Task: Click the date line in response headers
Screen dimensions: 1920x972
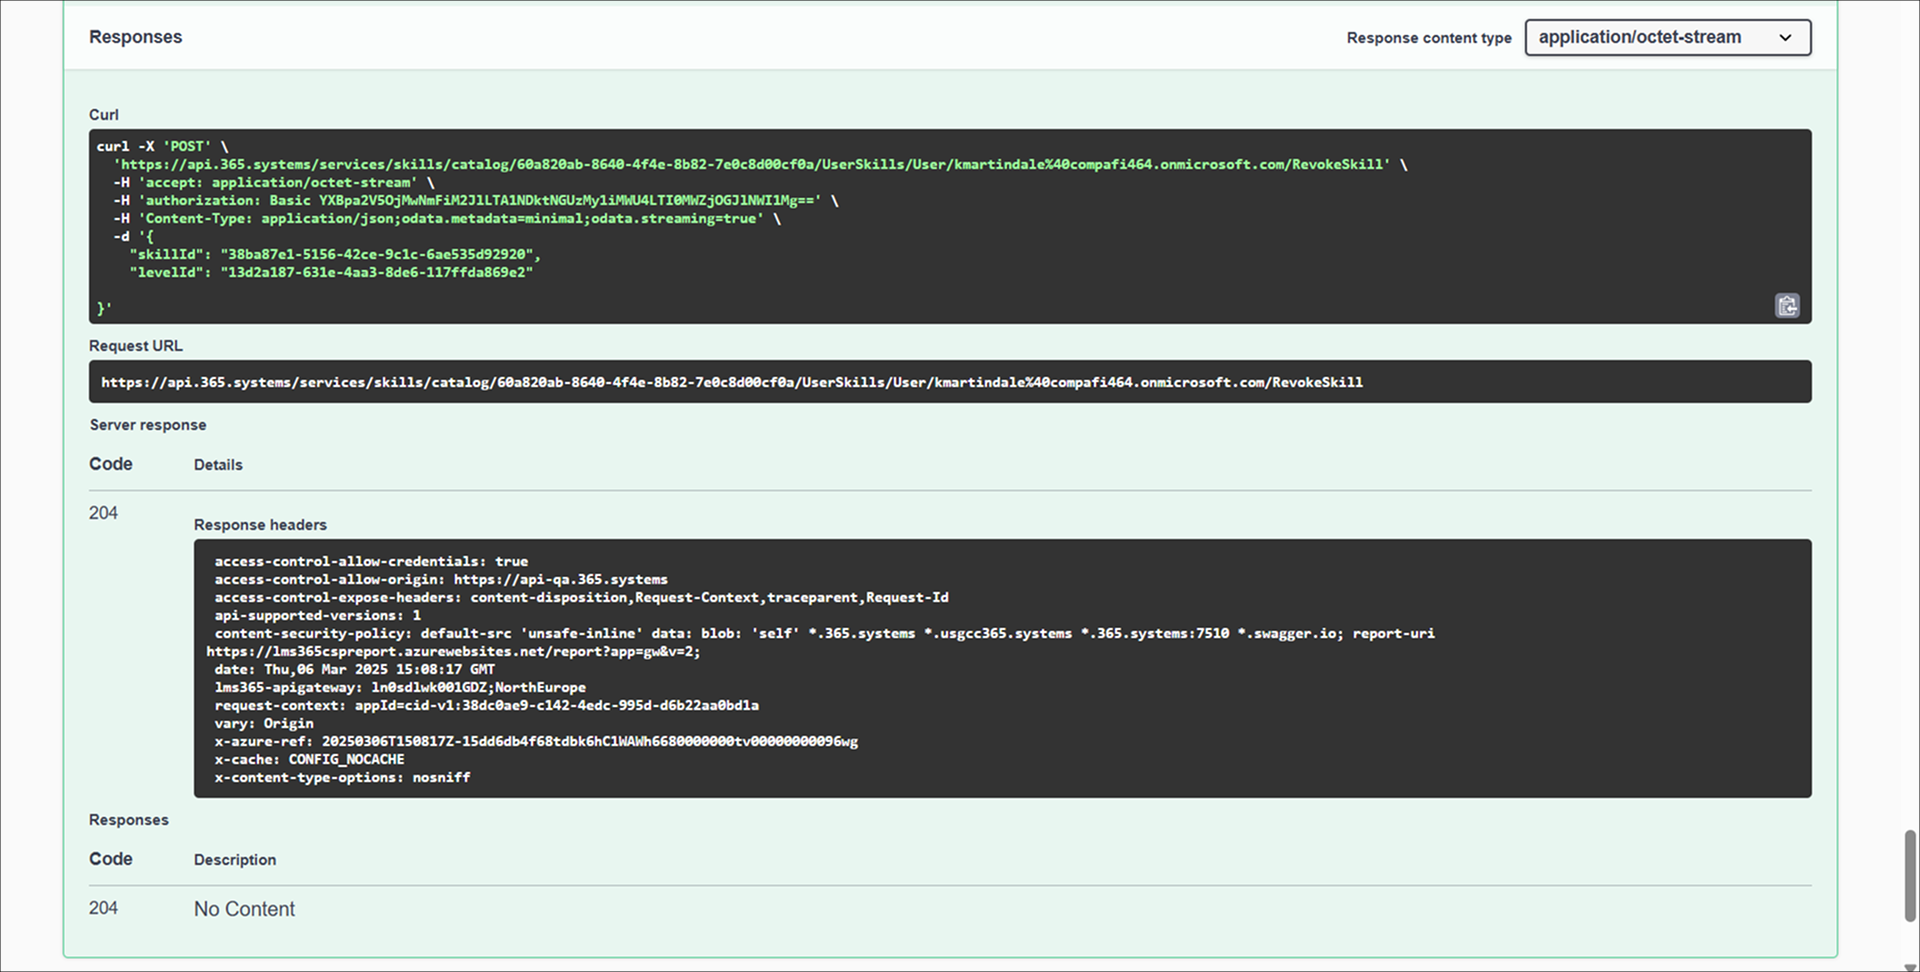Action: (x=354, y=670)
